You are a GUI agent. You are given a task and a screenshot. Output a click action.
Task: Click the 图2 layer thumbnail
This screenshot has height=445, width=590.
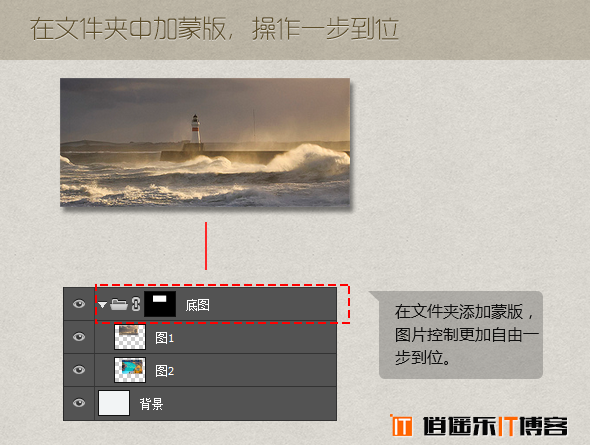tap(130, 370)
